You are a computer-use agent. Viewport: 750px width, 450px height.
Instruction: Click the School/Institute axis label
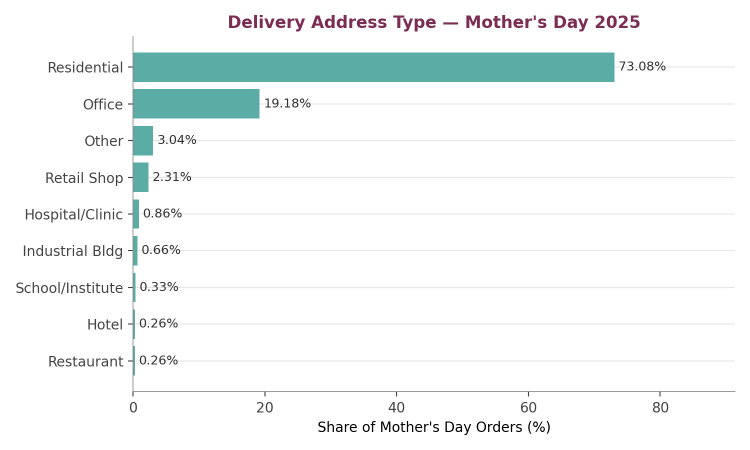[x=69, y=288]
